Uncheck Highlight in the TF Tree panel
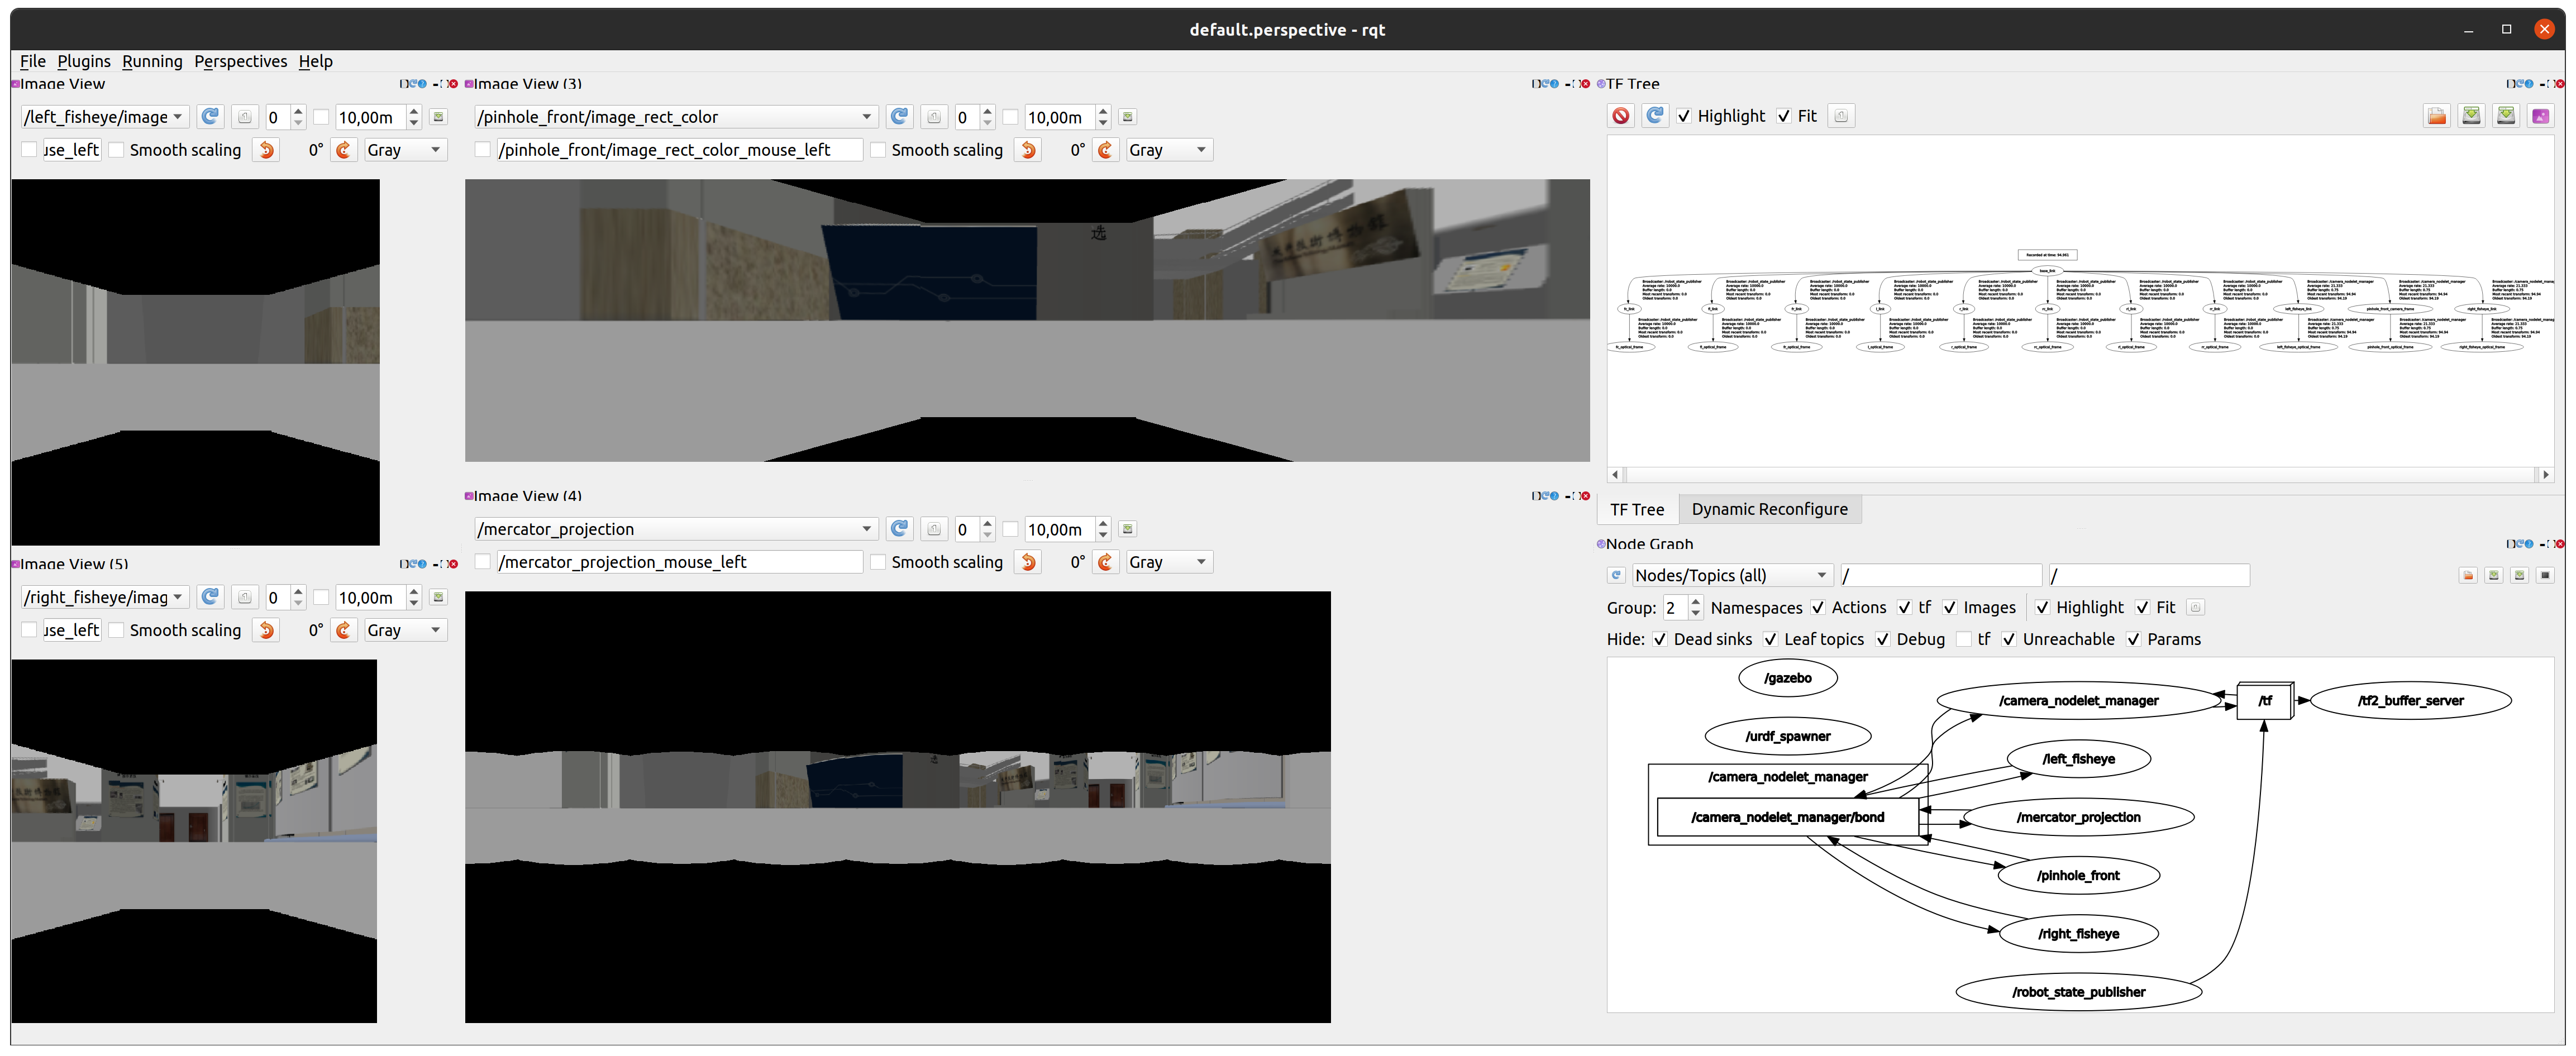The image size is (2576, 1056). (x=1684, y=116)
